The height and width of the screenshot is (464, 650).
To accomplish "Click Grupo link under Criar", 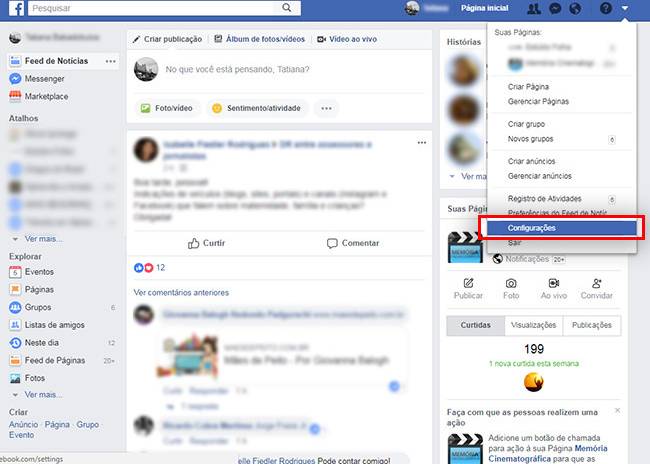I will tap(87, 424).
